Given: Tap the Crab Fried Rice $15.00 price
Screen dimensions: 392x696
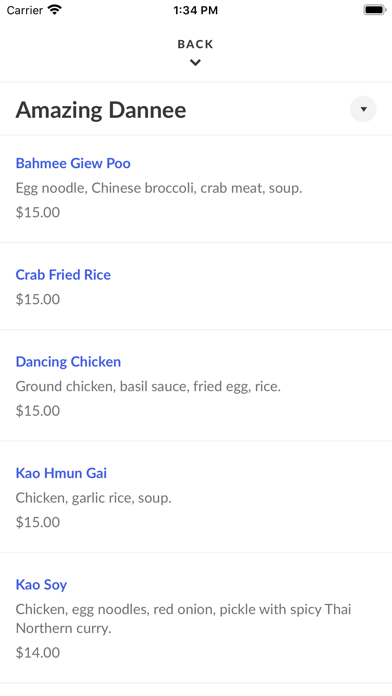Looking at the screenshot, I should 38,299.
